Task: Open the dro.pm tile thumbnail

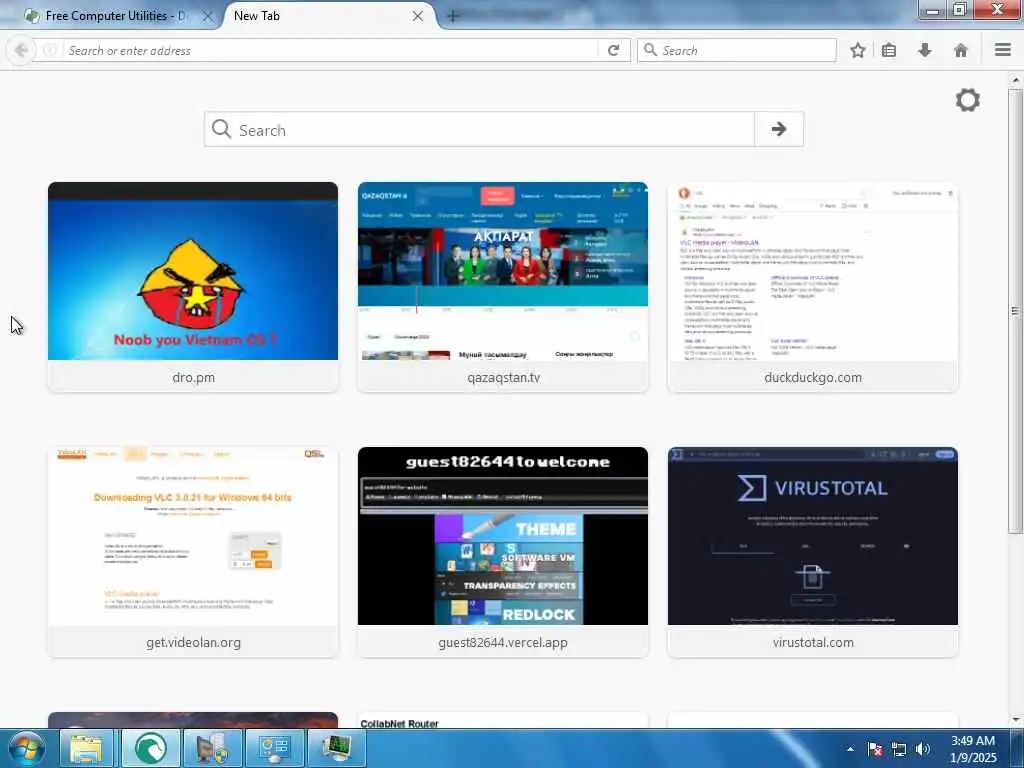Action: tap(193, 271)
